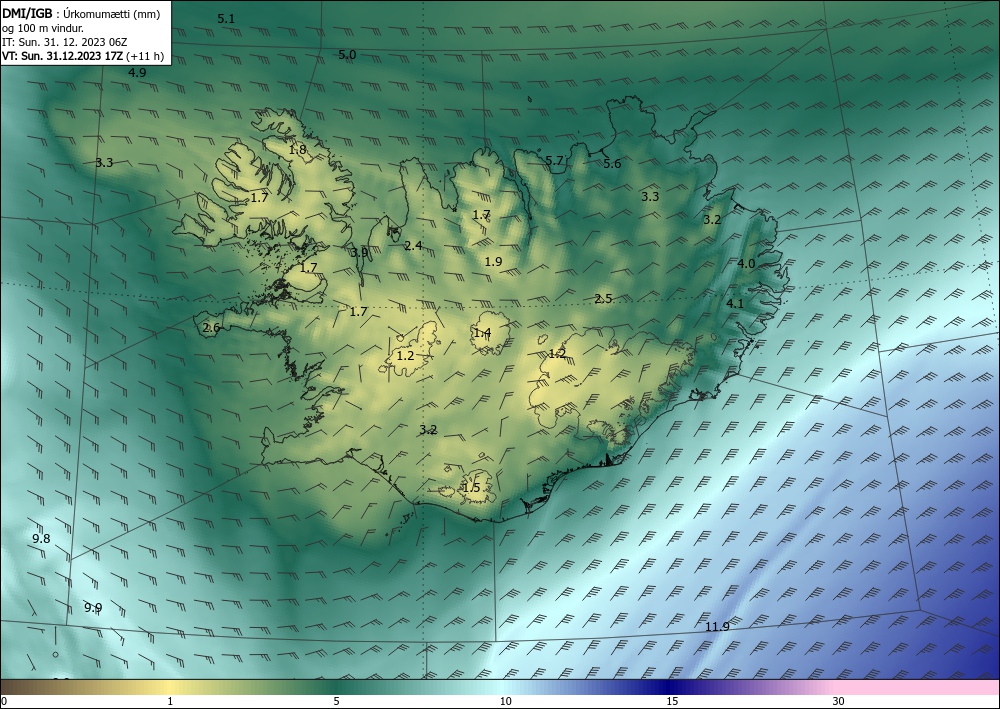Click the 1.9 value label

493,261
